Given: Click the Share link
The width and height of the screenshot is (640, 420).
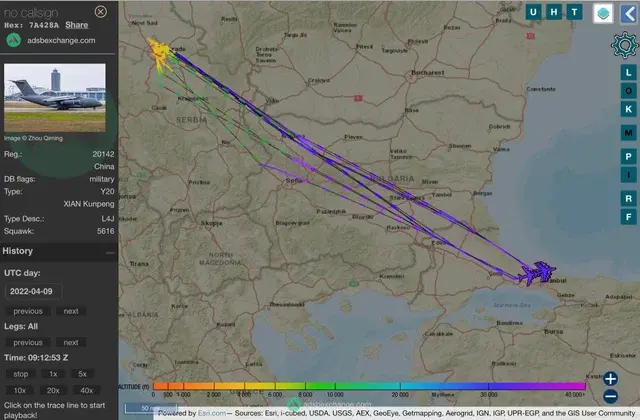Looking at the screenshot, I should (77, 25).
